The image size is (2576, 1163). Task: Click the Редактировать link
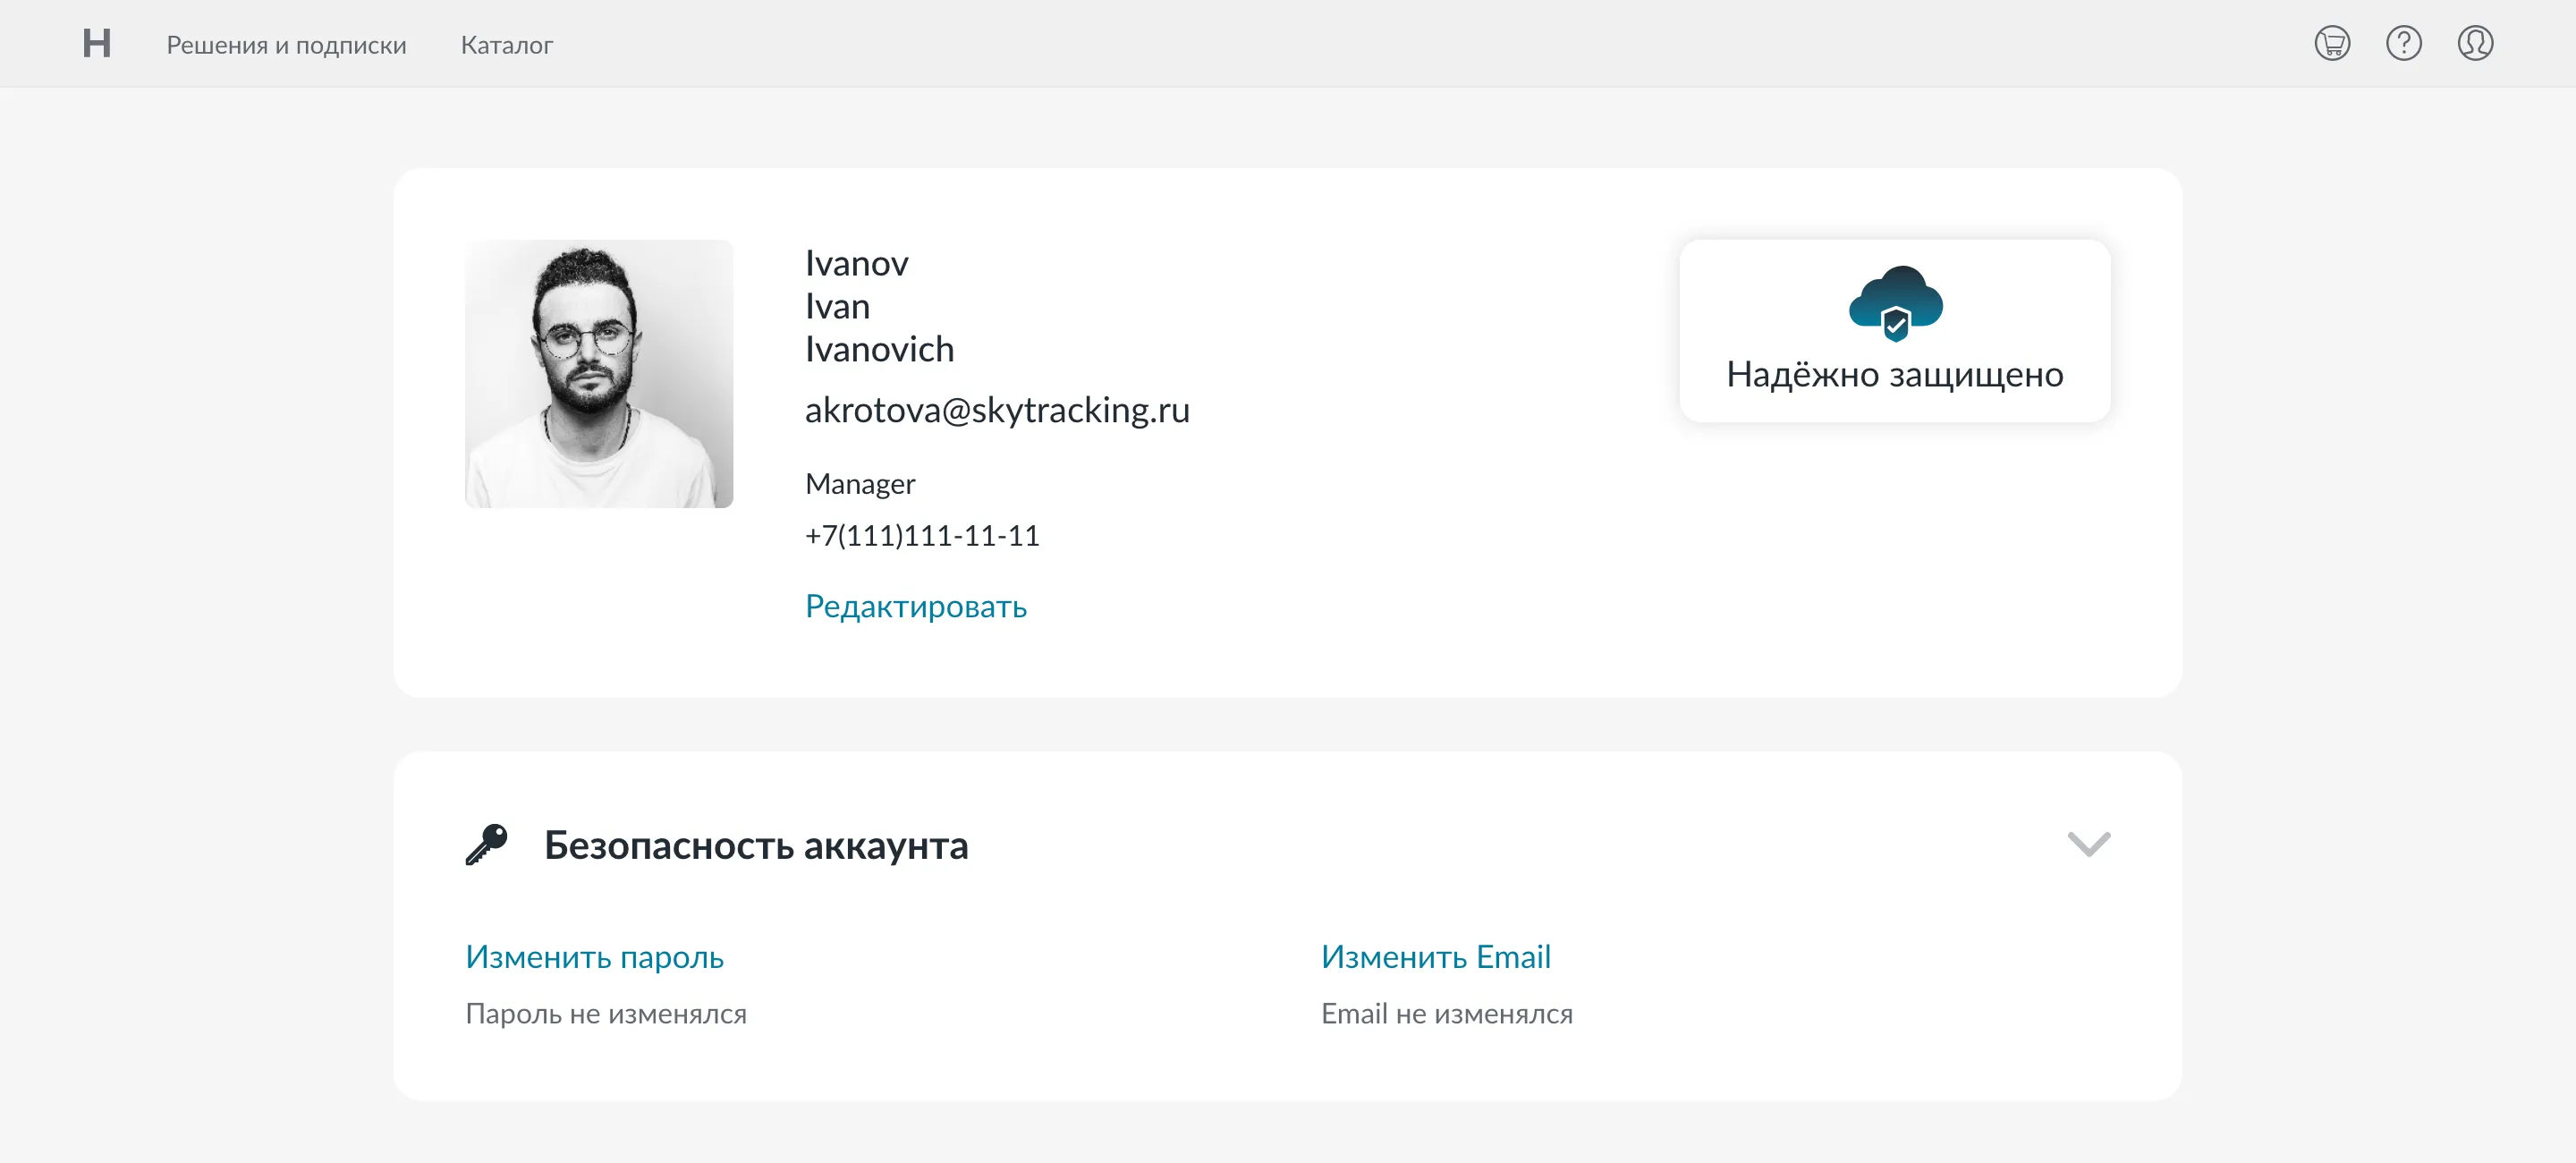[915, 606]
